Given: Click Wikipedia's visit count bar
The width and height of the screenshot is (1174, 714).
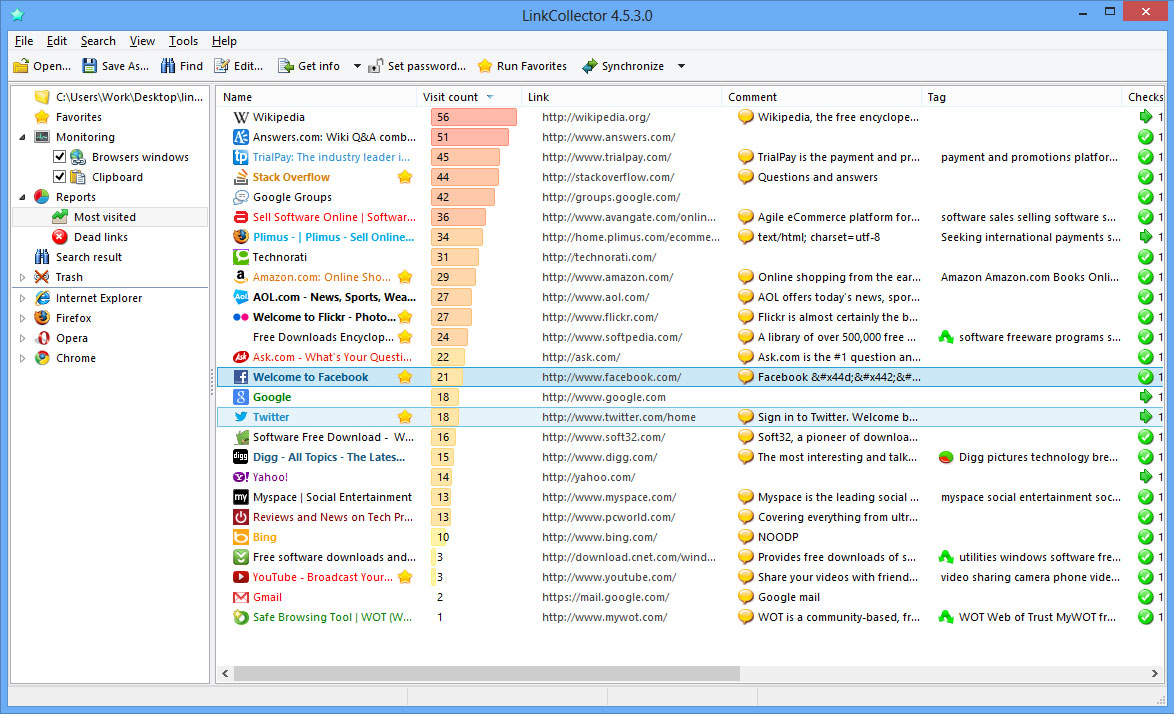Looking at the screenshot, I should tap(476, 117).
